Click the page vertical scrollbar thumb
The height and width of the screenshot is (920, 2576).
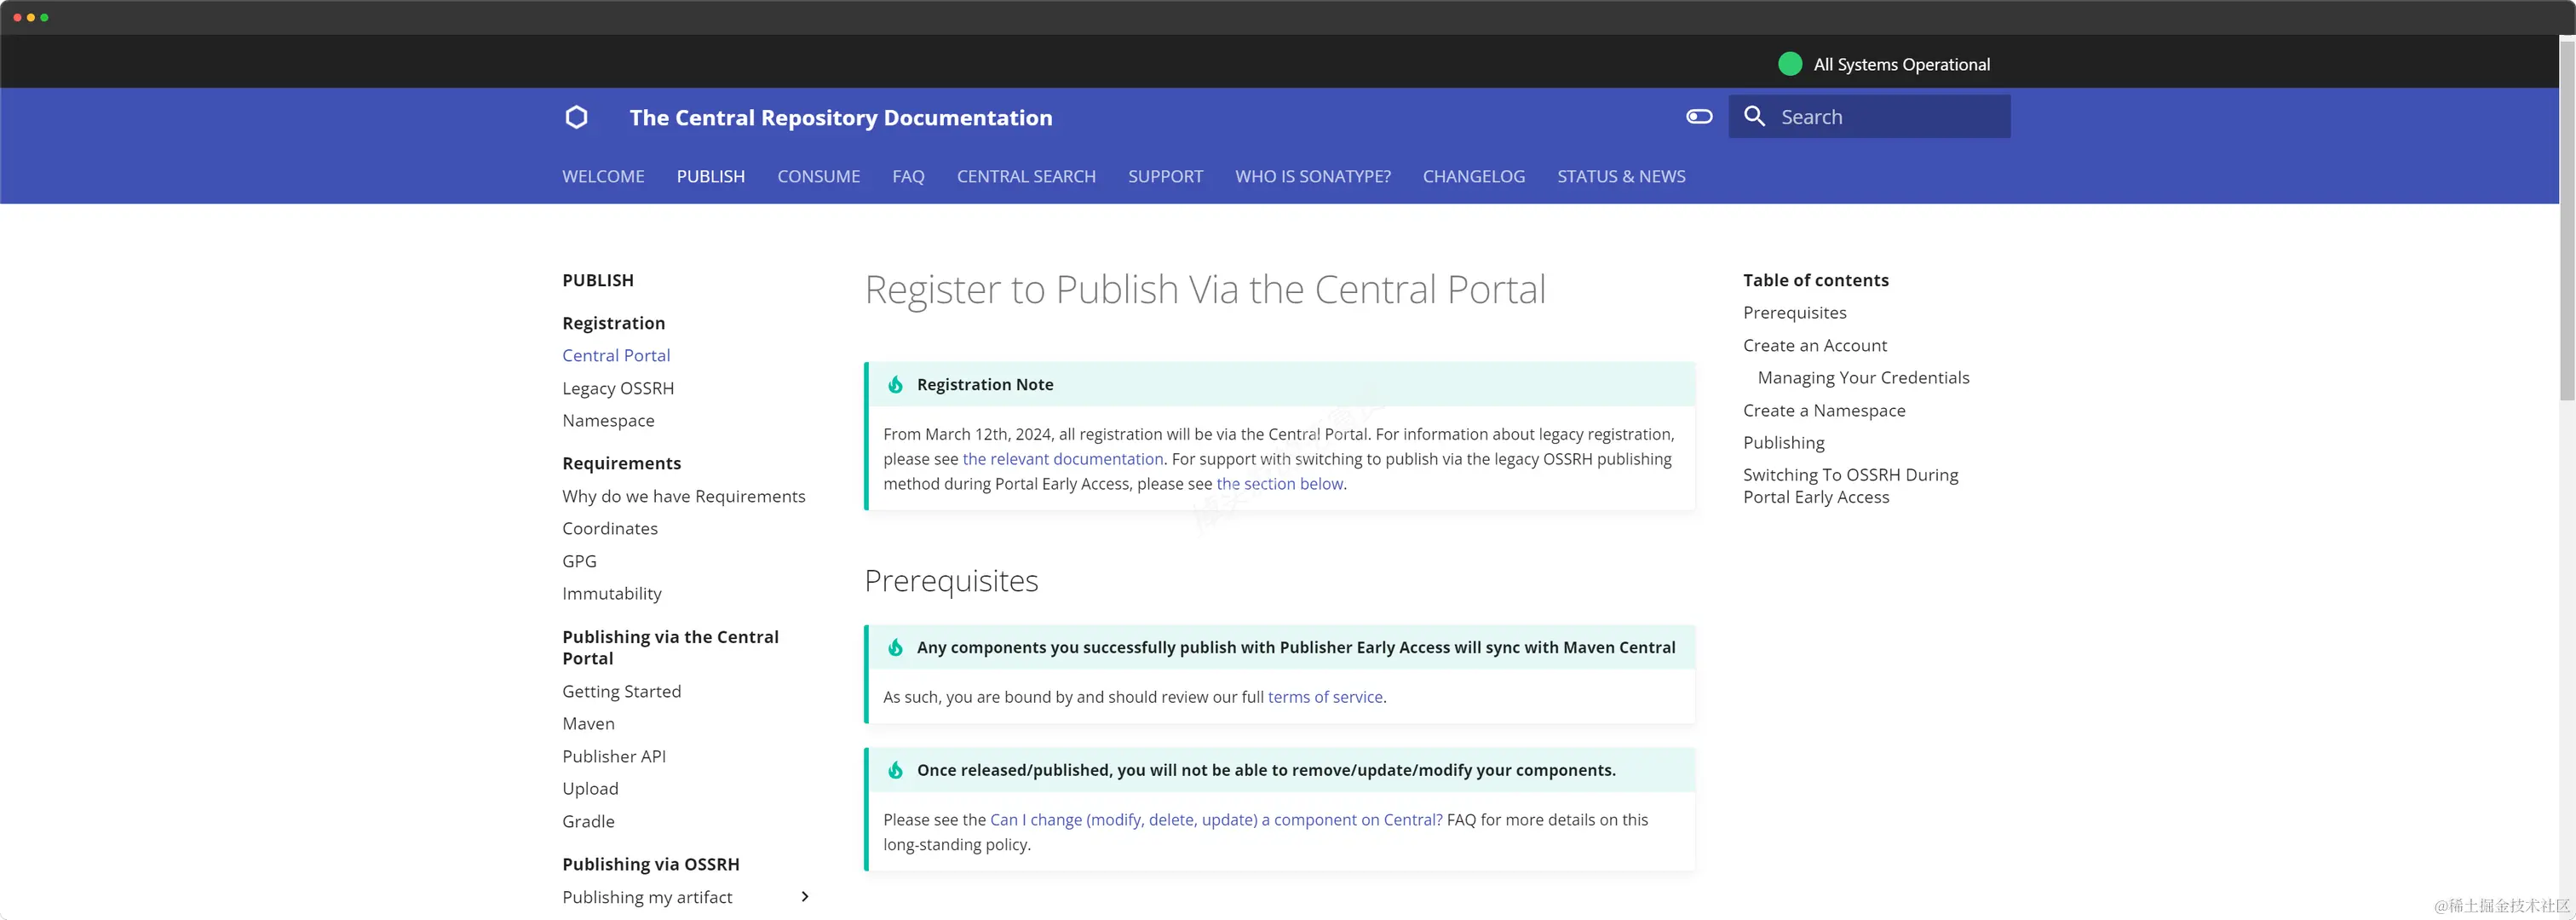2566,220
